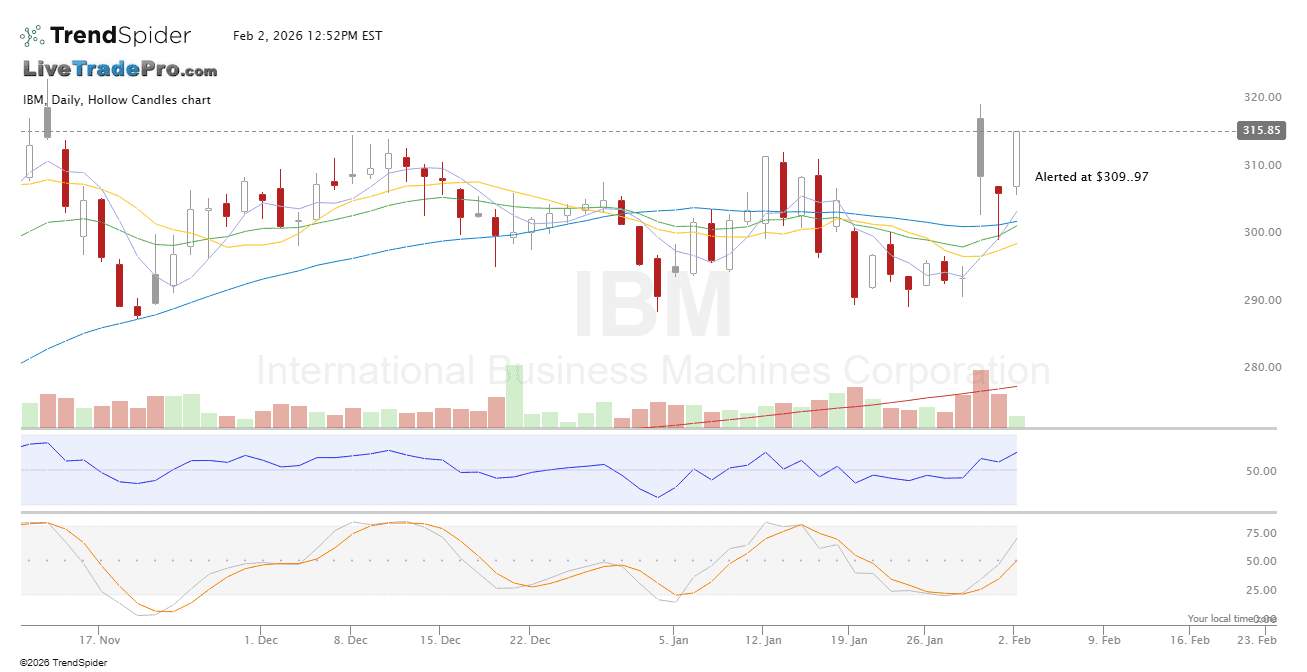Click the 280.00 price axis label
1307x672 pixels.
point(1262,367)
